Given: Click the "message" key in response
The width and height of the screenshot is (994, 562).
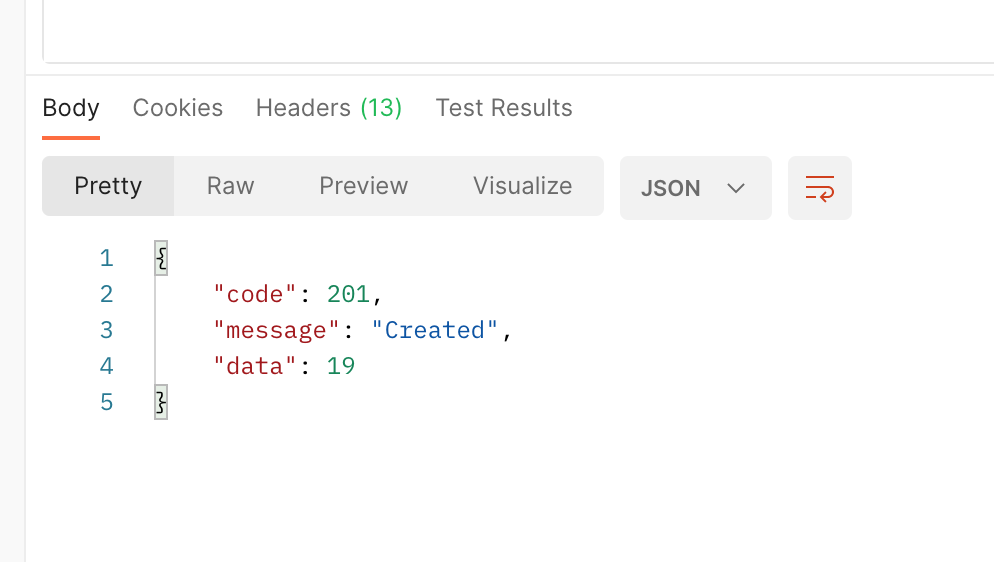Looking at the screenshot, I should [x=277, y=331].
